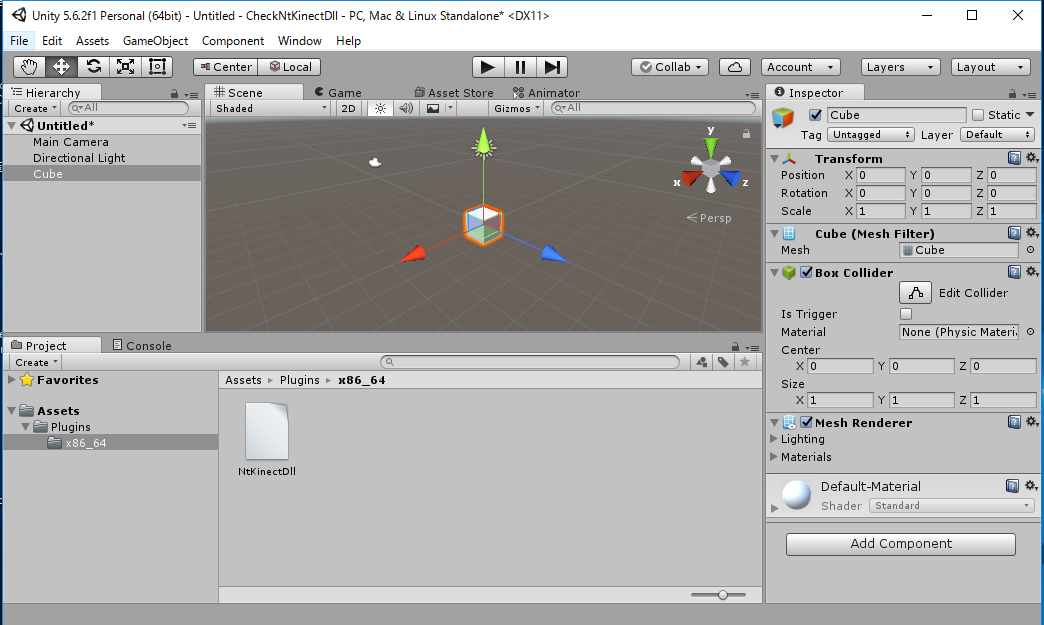
Task: Open the Tag Untagged dropdown
Action: coord(871,135)
